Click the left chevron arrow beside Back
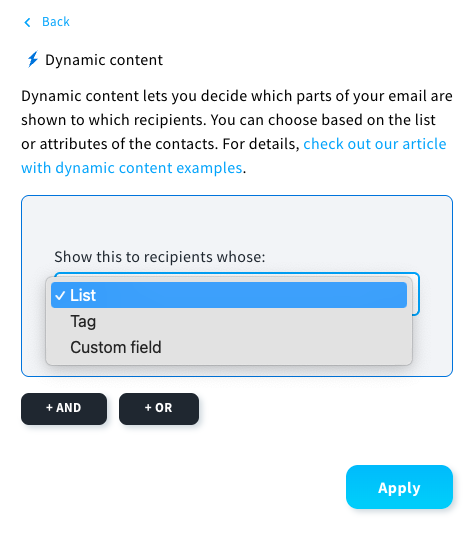The width and height of the screenshot is (468, 546). 27,22
